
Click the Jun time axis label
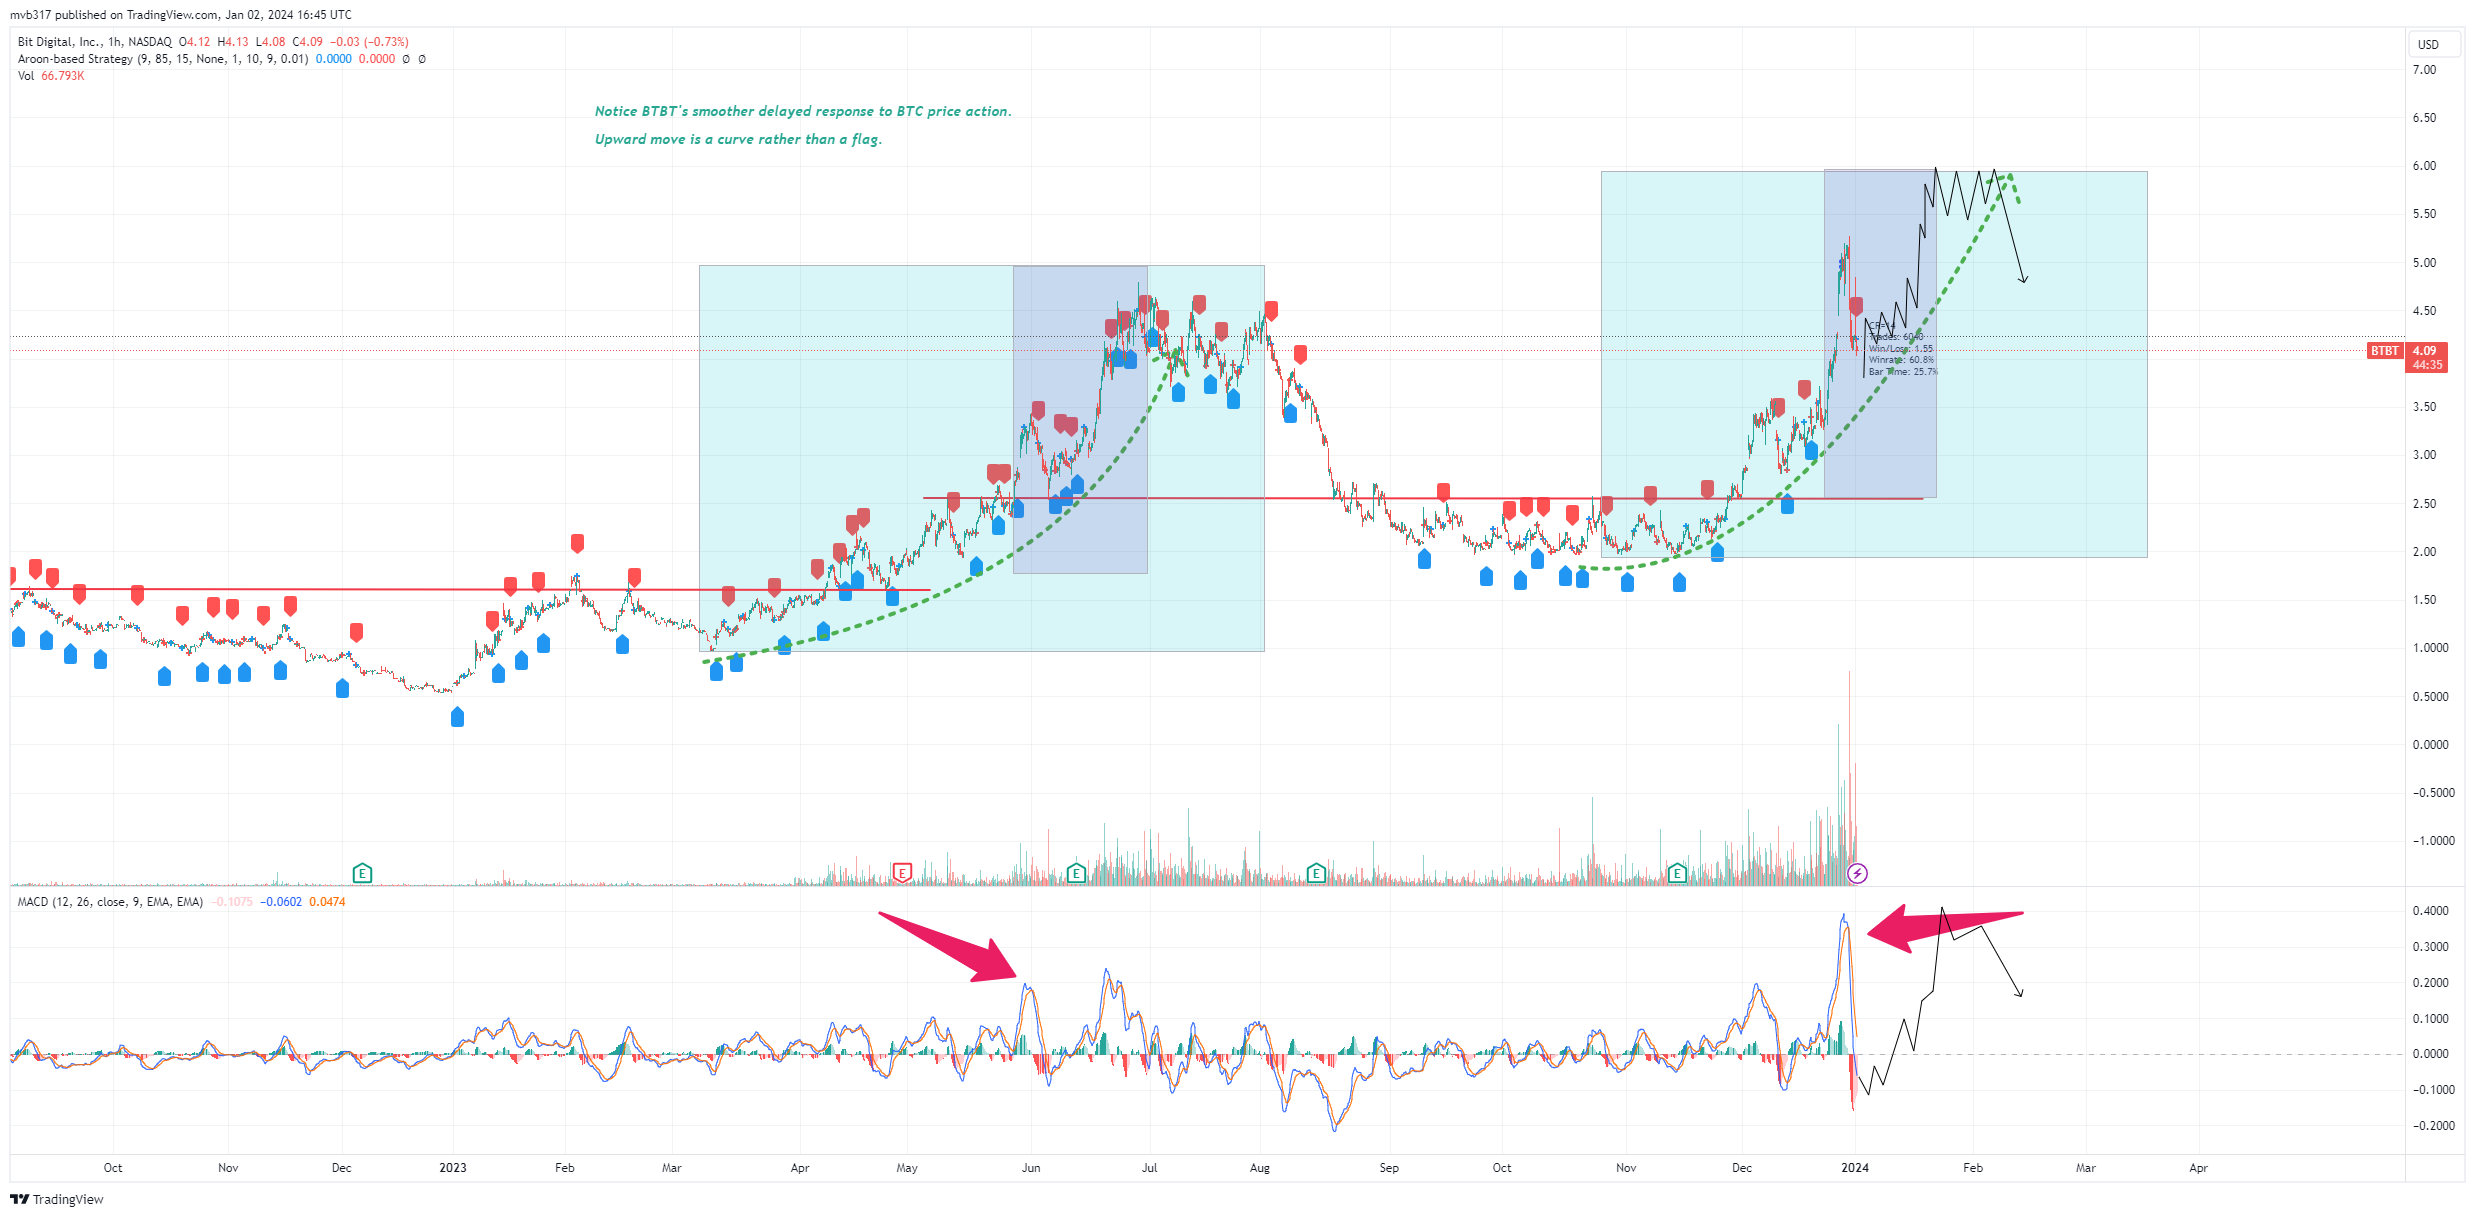tap(1031, 1168)
